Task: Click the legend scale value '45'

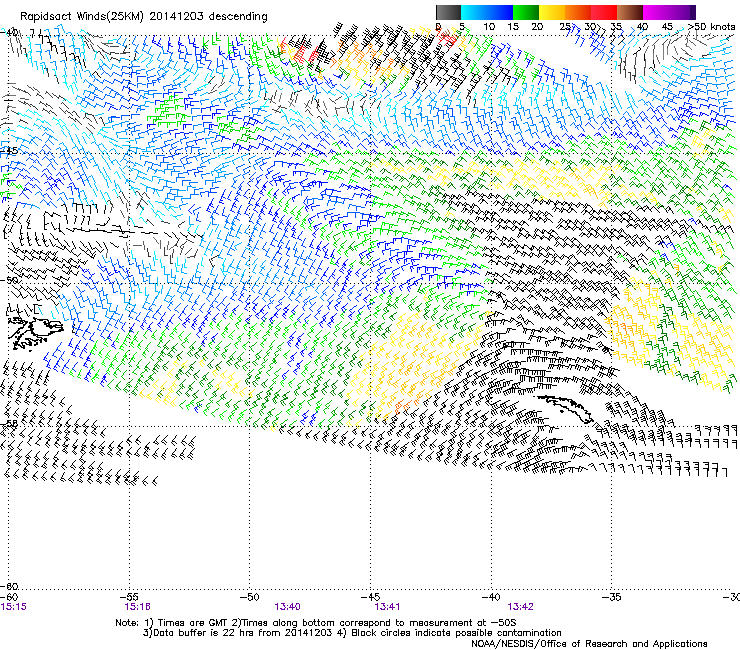Action: click(667, 27)
